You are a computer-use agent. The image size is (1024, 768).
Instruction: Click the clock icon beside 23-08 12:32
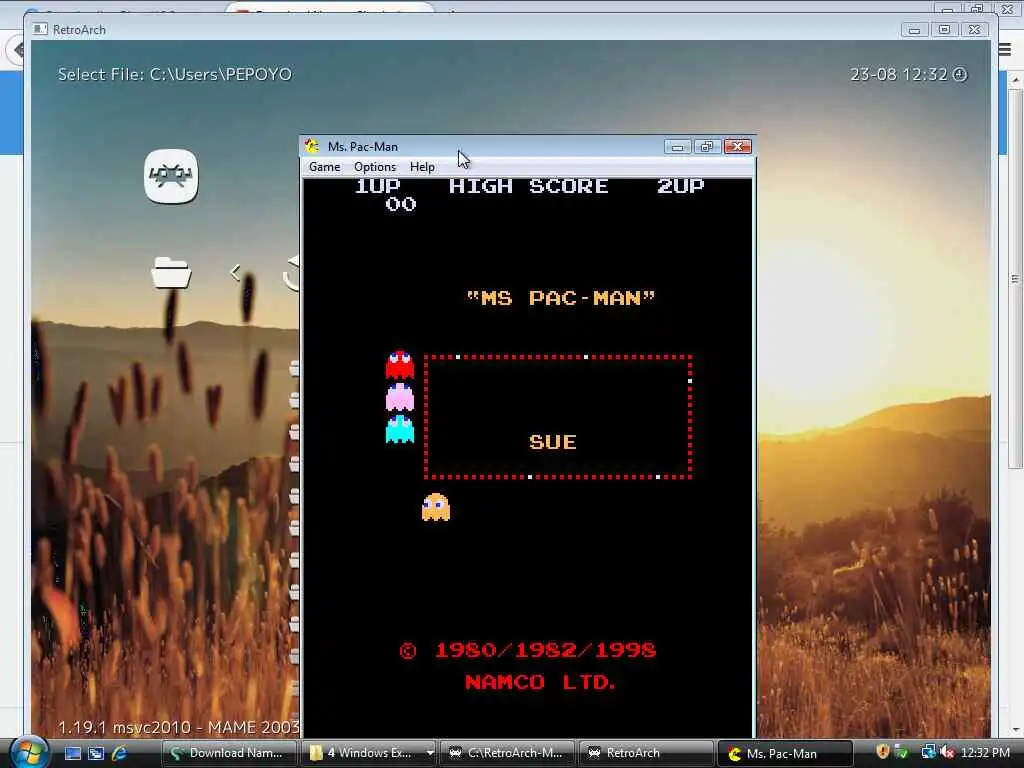960,74
